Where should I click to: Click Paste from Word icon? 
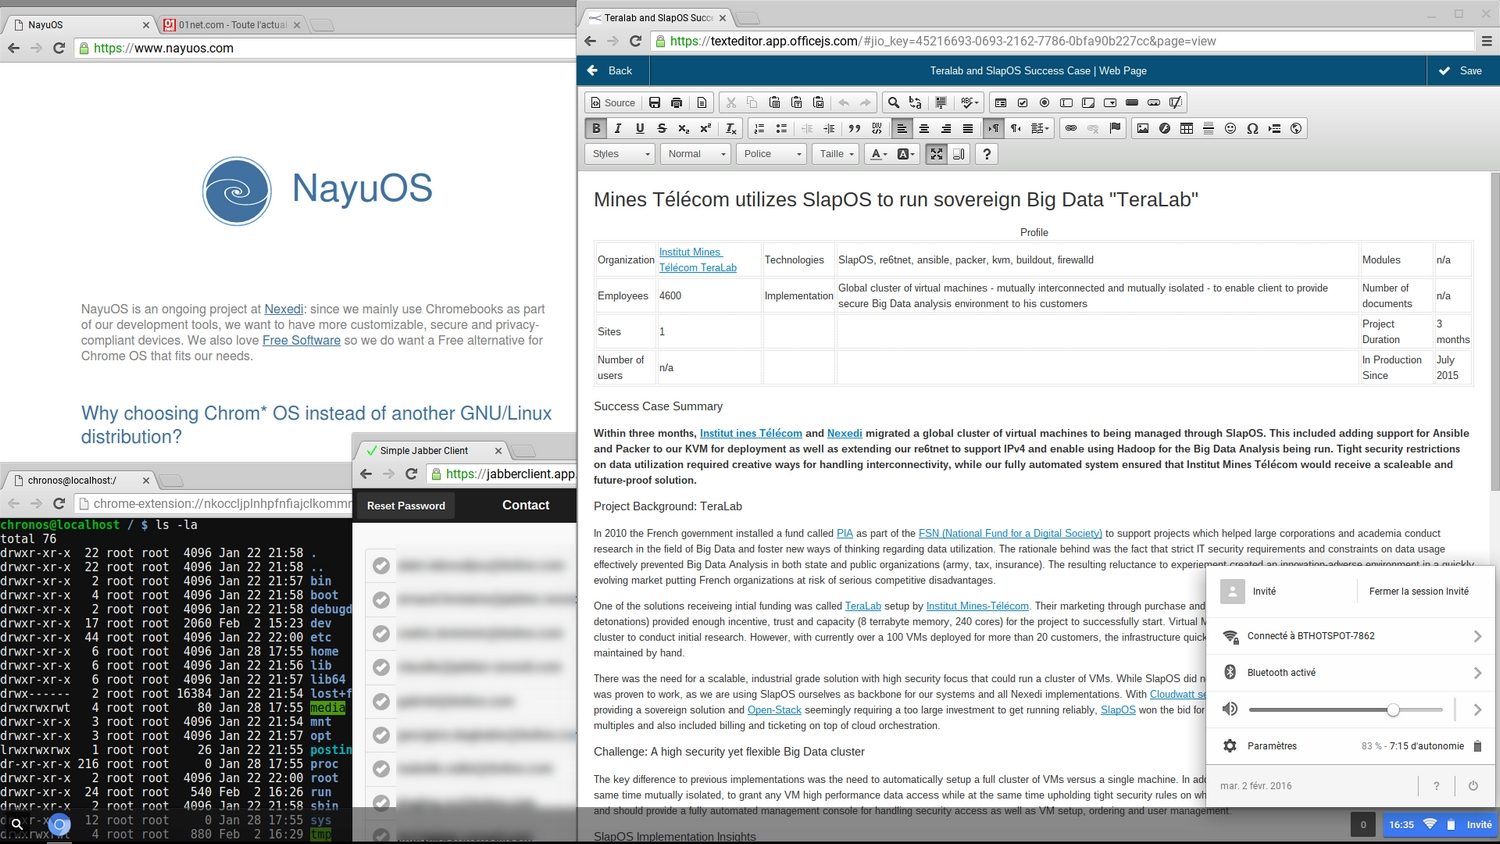pos(818,103)
